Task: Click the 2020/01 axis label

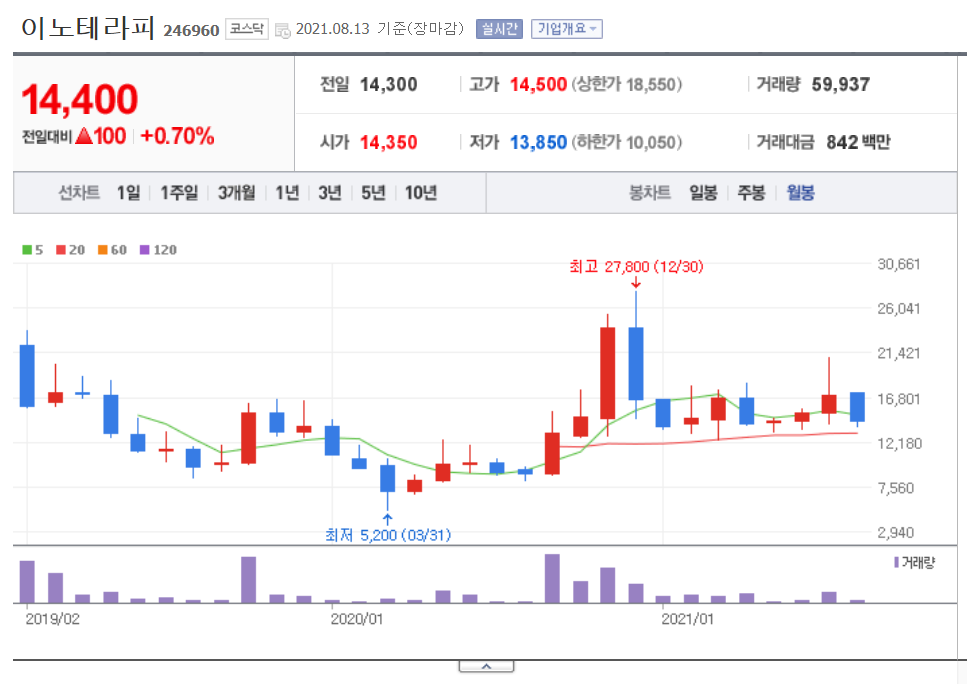Action: pyautogui.click(x=356, y=619)
